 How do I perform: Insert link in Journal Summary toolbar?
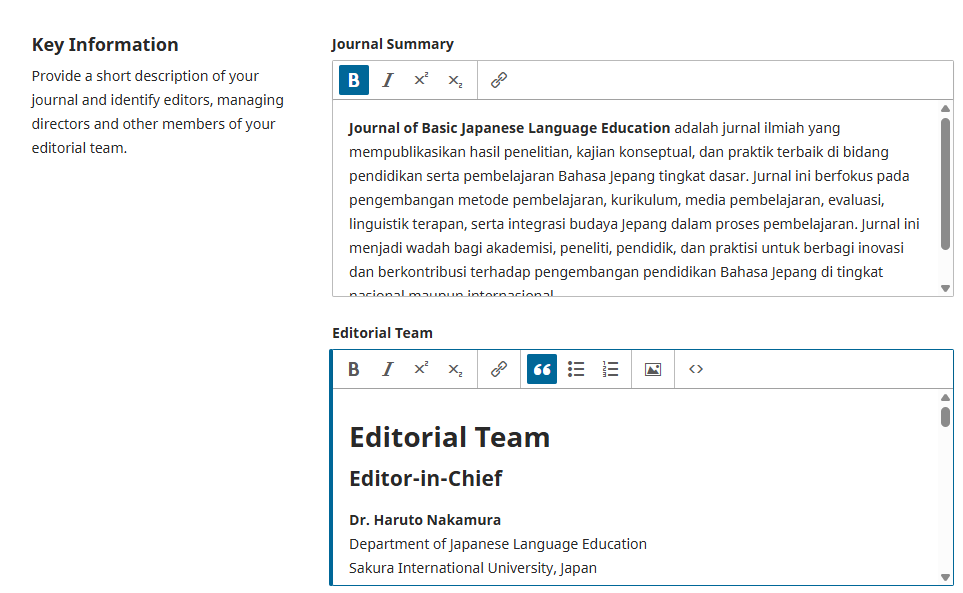[x=499, y=80]
